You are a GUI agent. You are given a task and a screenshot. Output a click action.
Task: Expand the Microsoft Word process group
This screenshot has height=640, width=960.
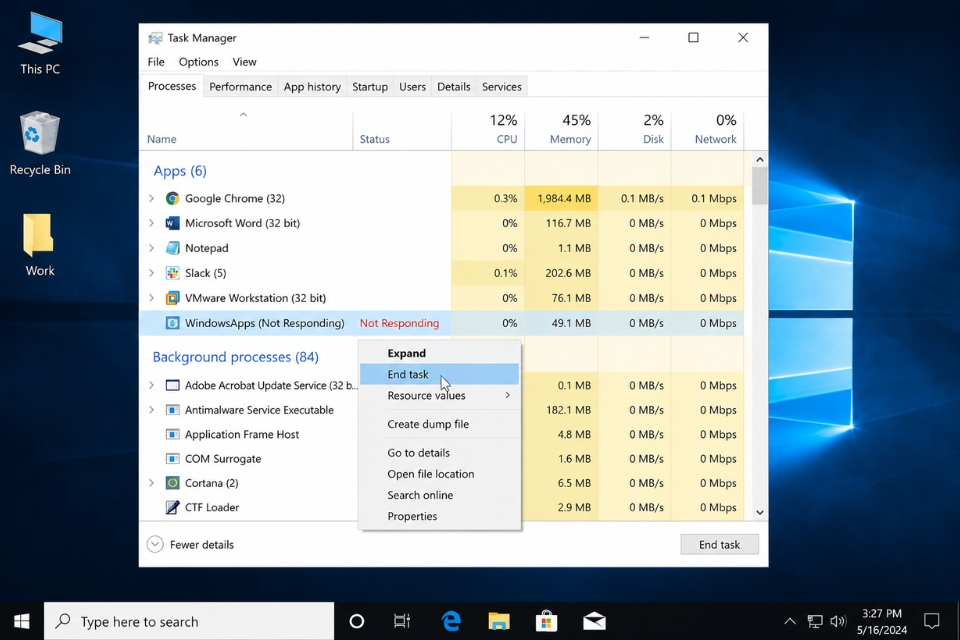152,223
